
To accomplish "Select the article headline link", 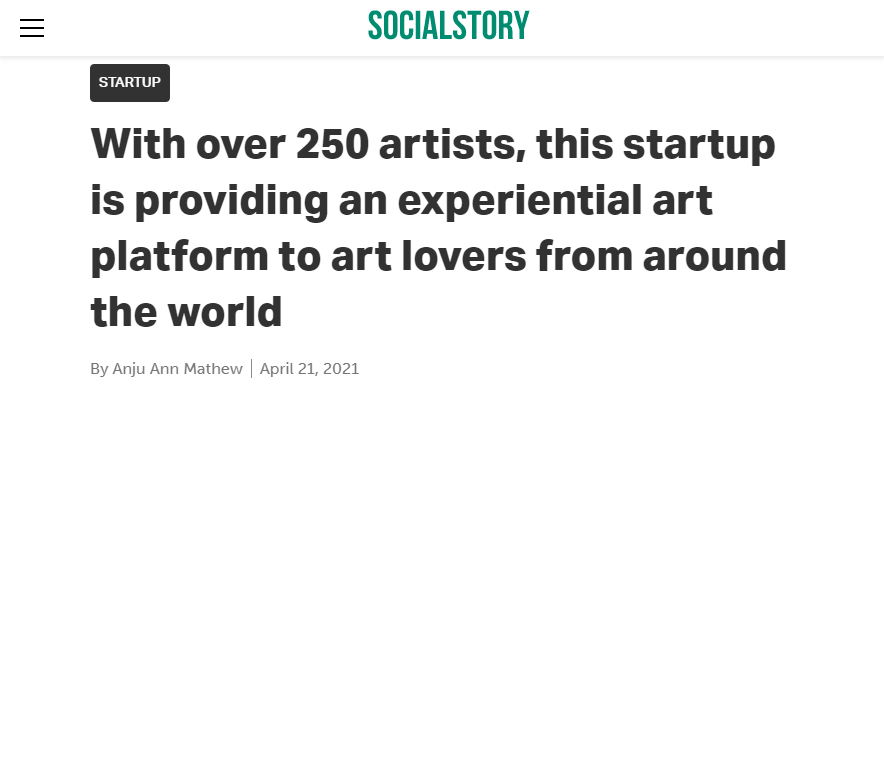I will 438,227.
